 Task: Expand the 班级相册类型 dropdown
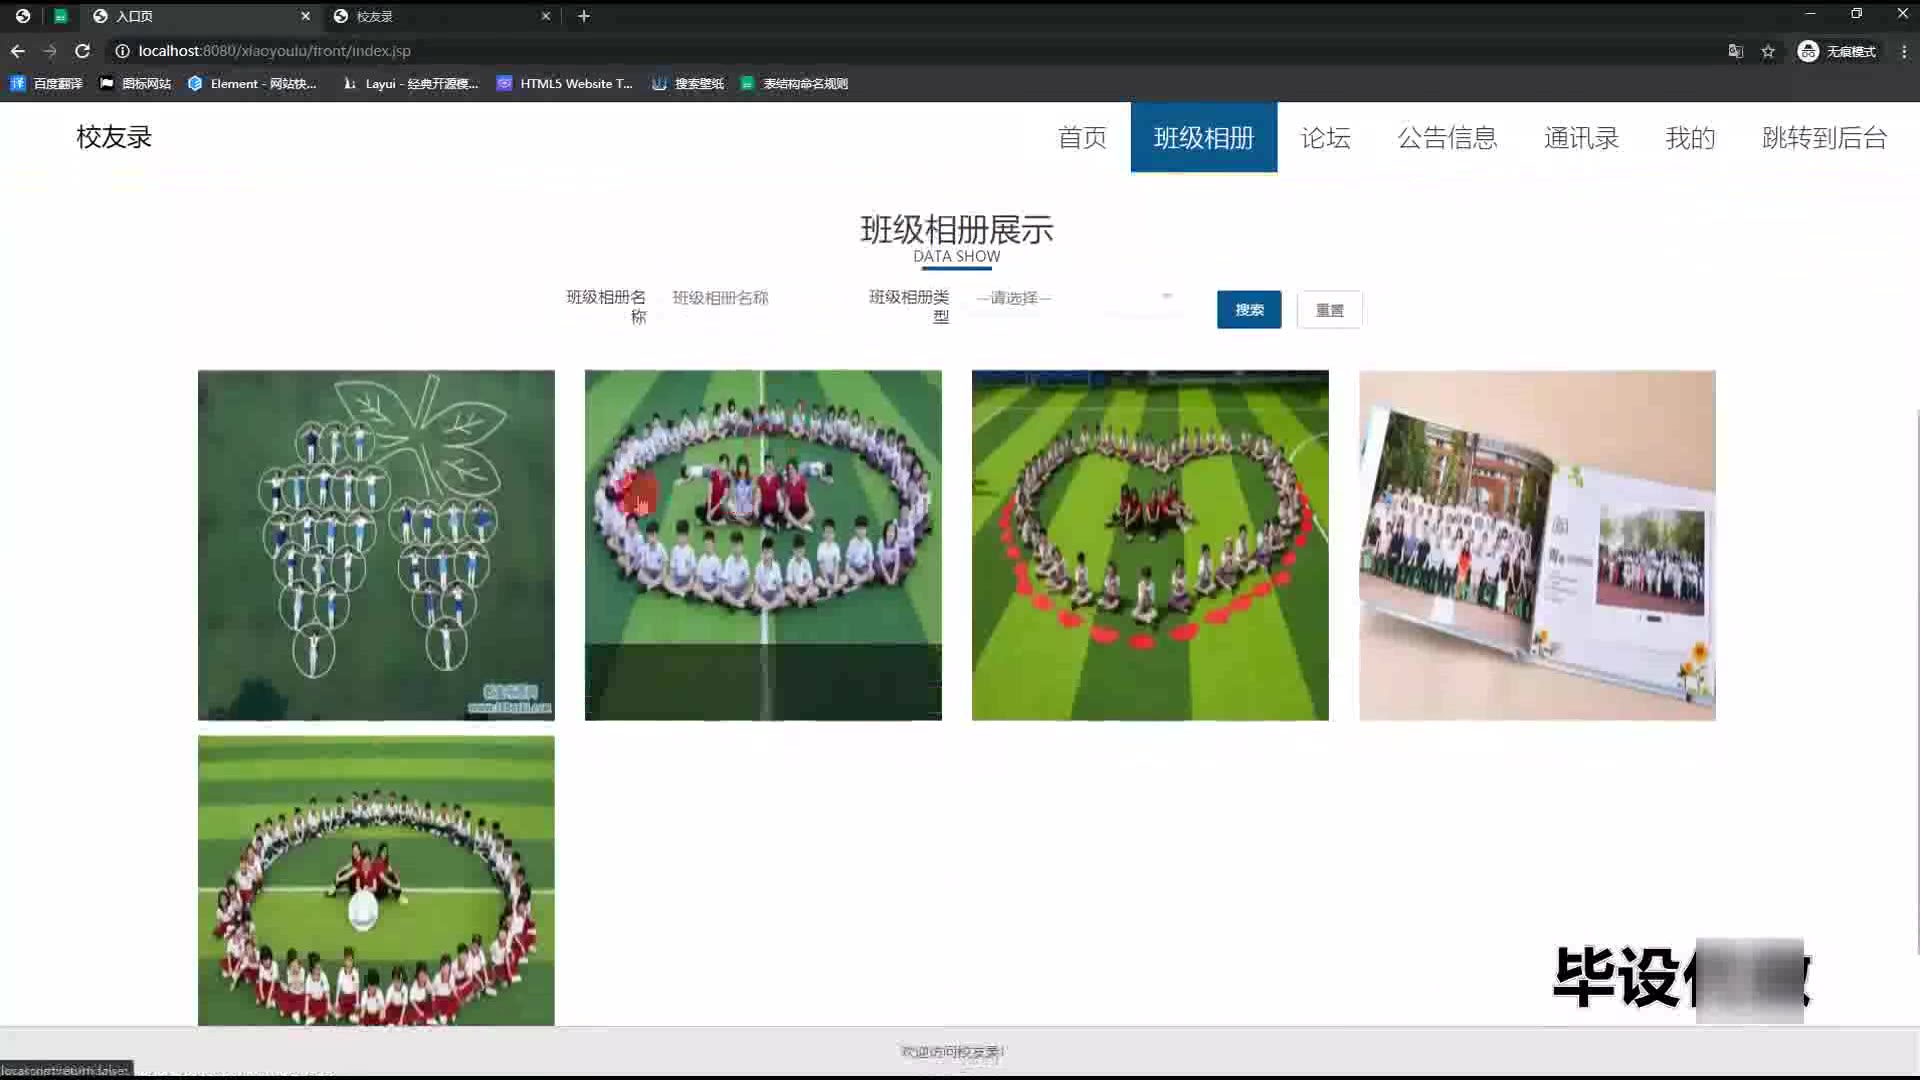[1075, 298]
